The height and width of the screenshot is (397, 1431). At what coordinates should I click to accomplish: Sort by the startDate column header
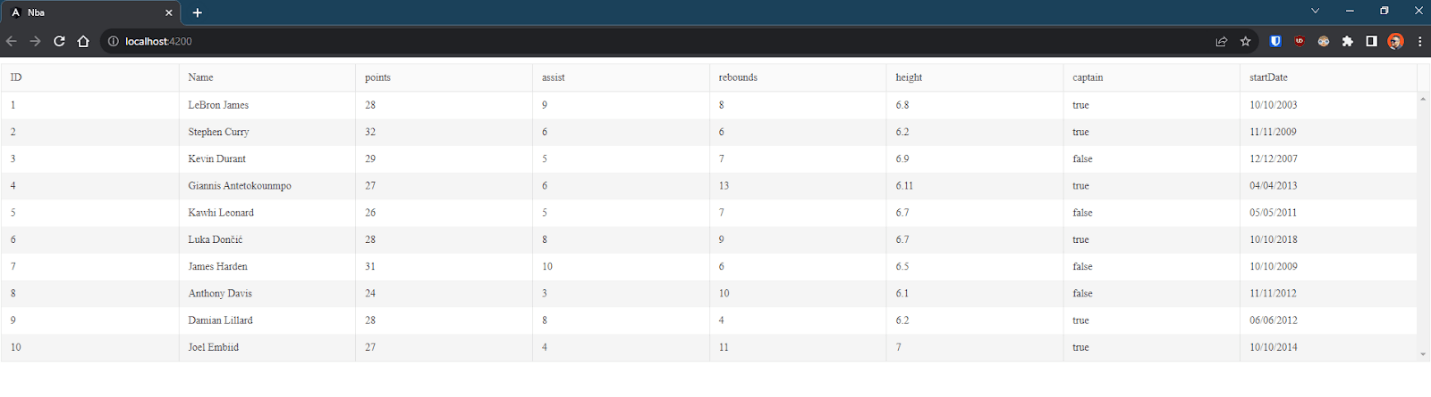point(1329,77)
